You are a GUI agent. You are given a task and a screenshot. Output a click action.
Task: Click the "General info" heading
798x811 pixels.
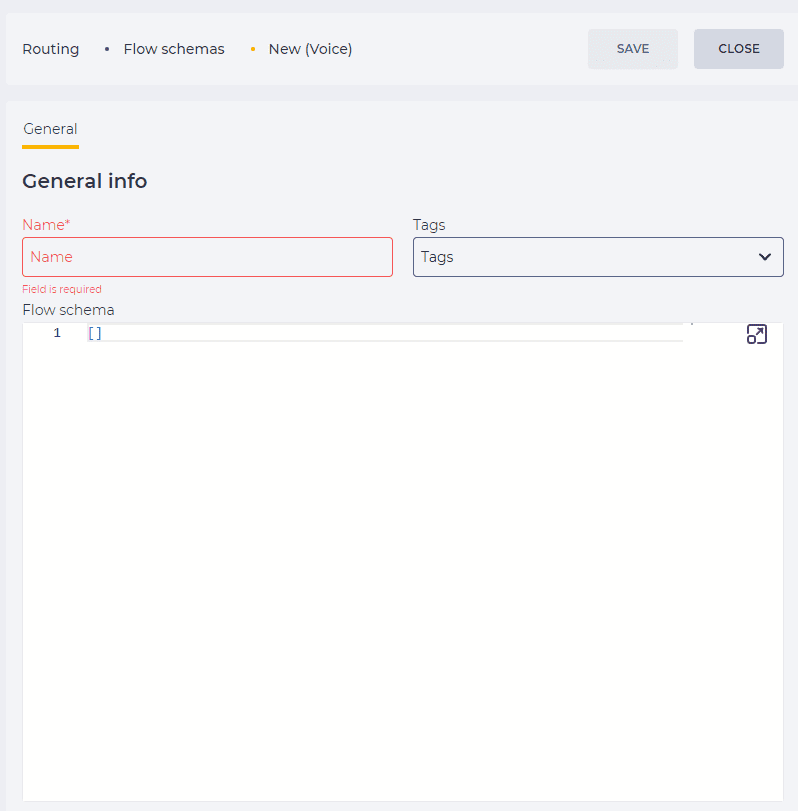(x=85, y=182)
